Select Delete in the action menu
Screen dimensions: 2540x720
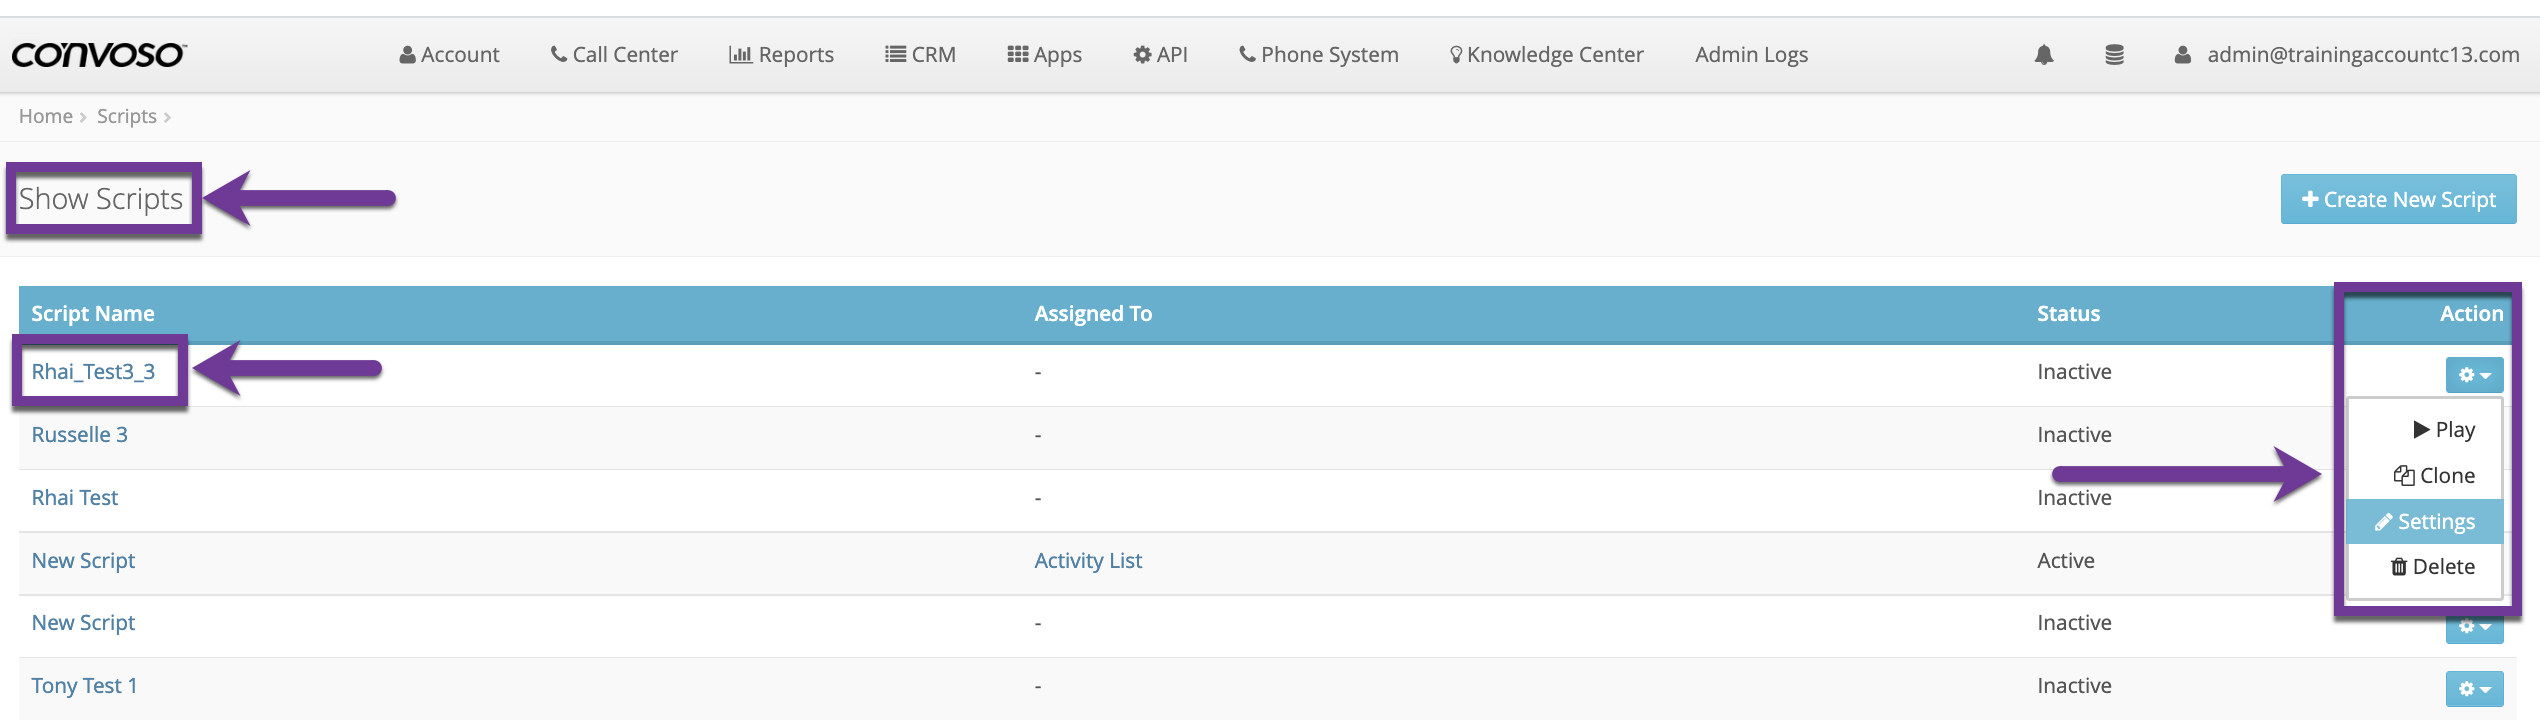(2432, 567)
